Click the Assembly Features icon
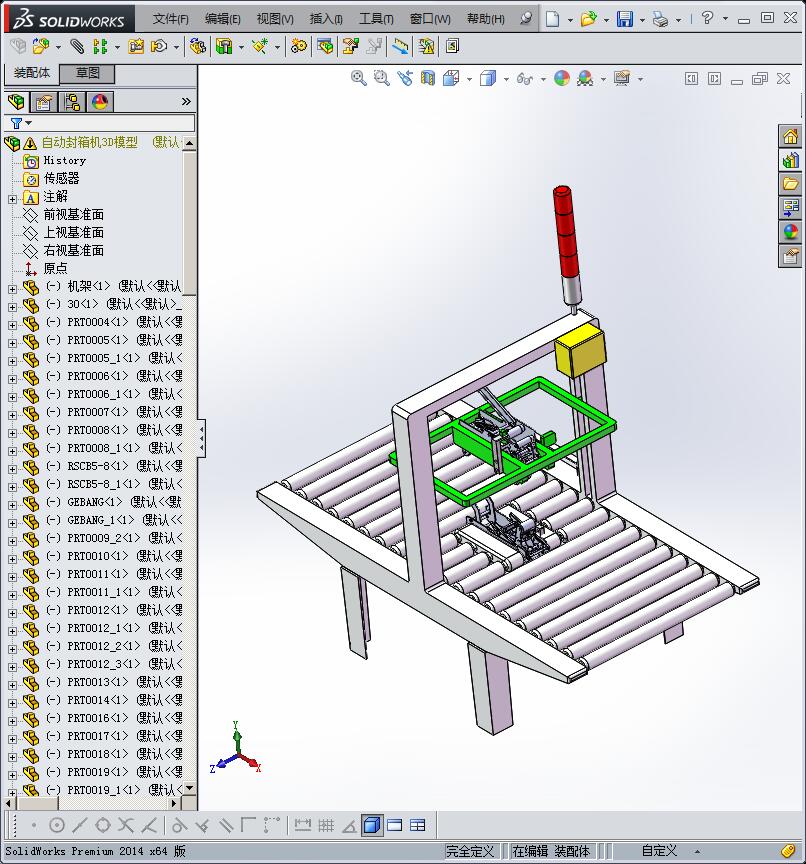 pos(224,46)
